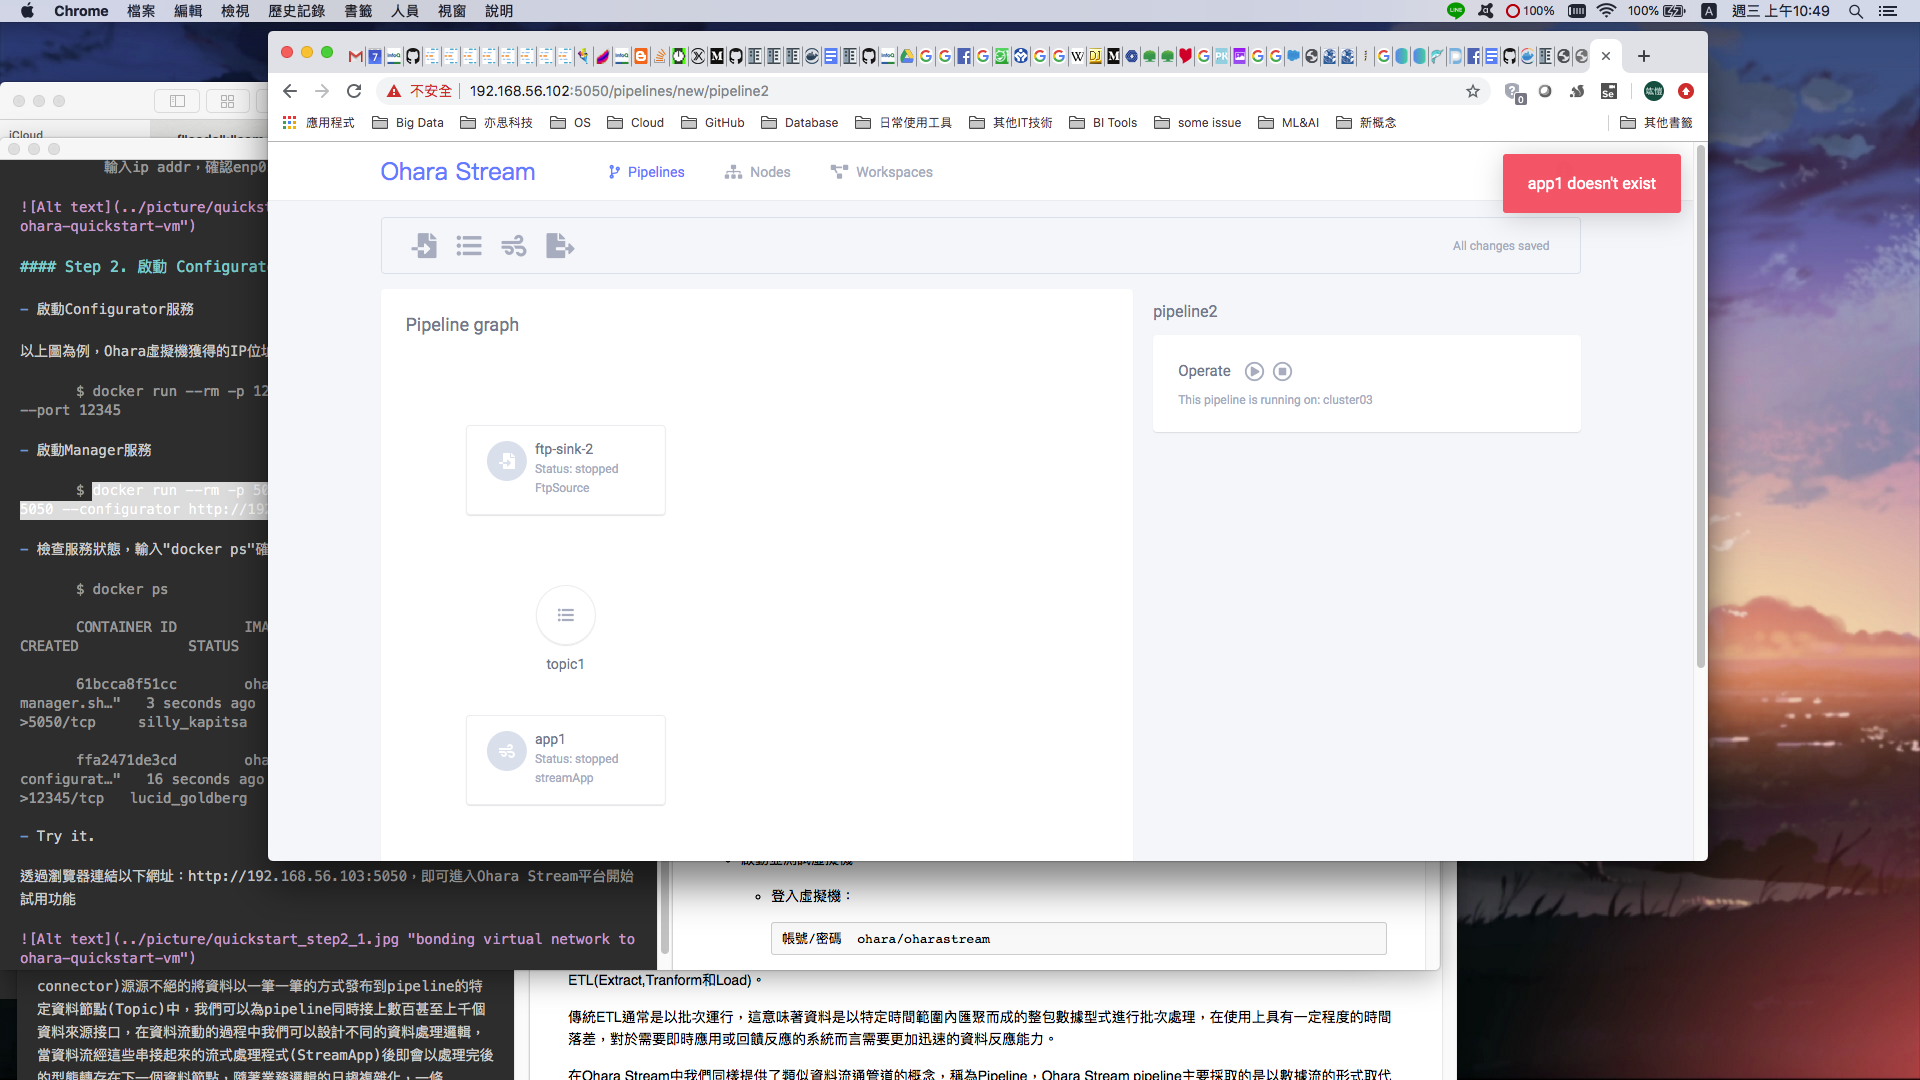
Task: Dismiss the 'app1 doesn't exist' notification
Action: pyautogui.click(x=1592, y=184)
